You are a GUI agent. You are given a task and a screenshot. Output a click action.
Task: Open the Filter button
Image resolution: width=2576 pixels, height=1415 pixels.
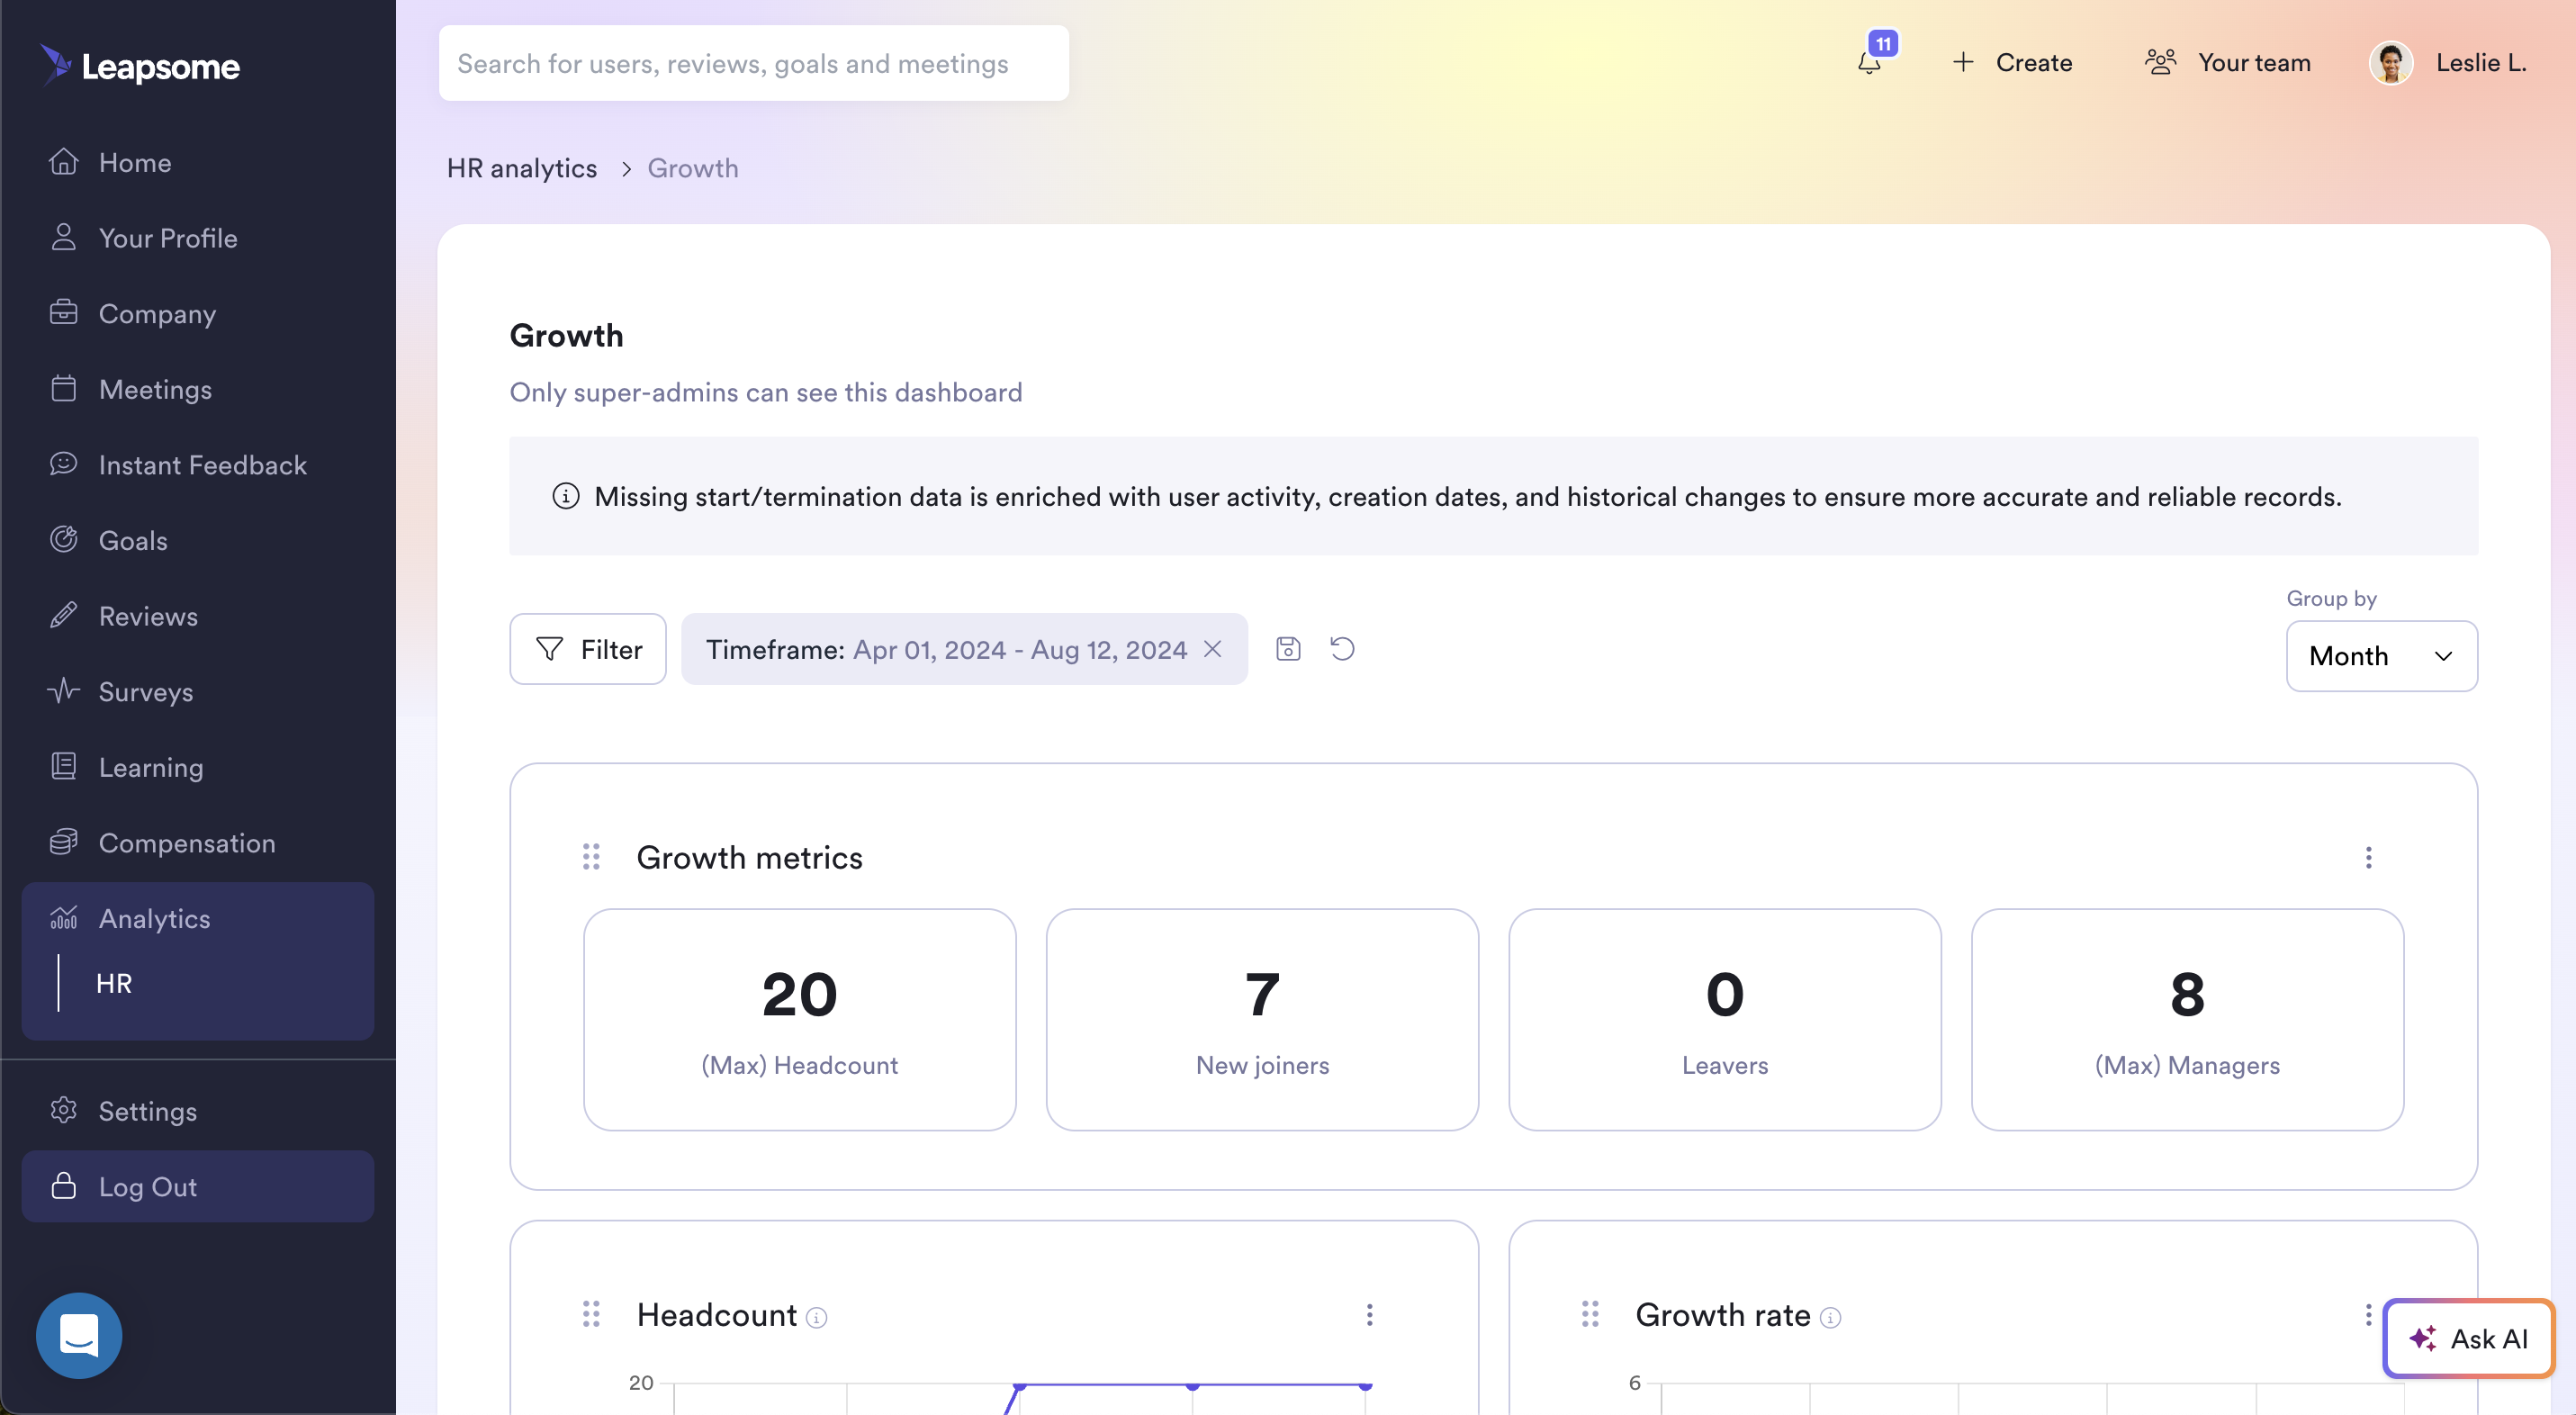[x=588, y=649]
